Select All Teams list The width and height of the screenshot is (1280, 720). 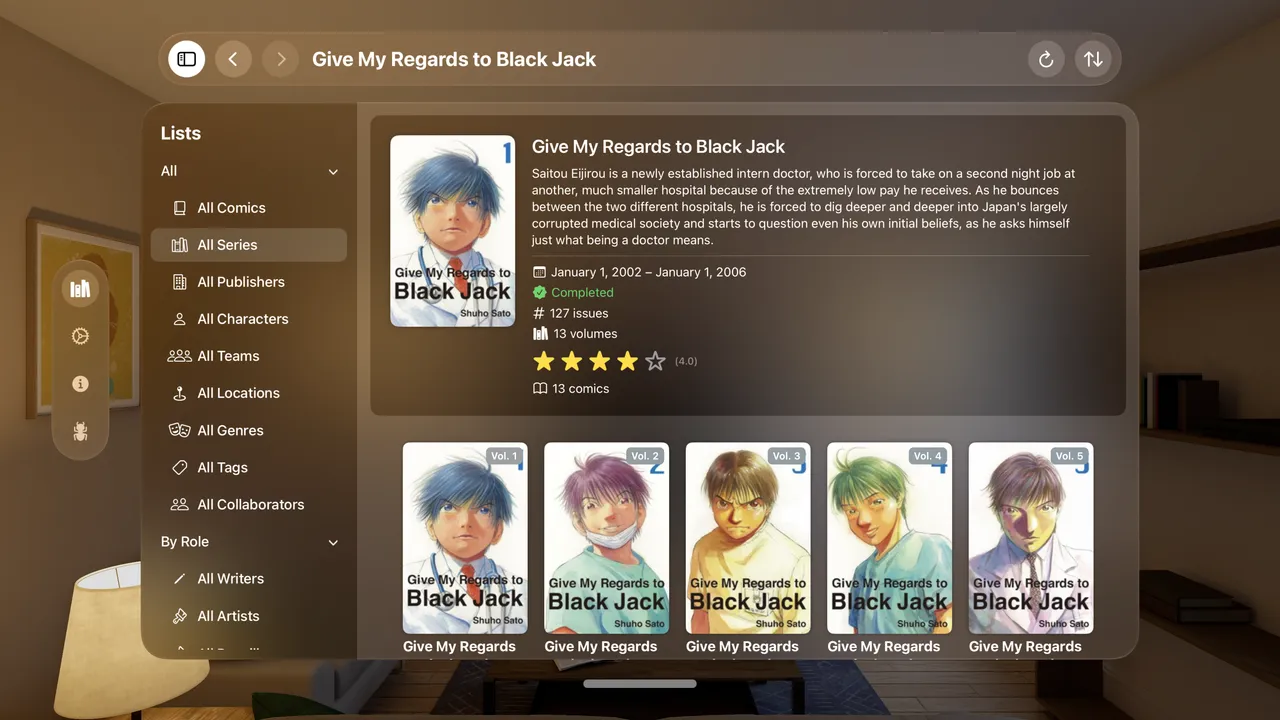click(x=249, y=356)
